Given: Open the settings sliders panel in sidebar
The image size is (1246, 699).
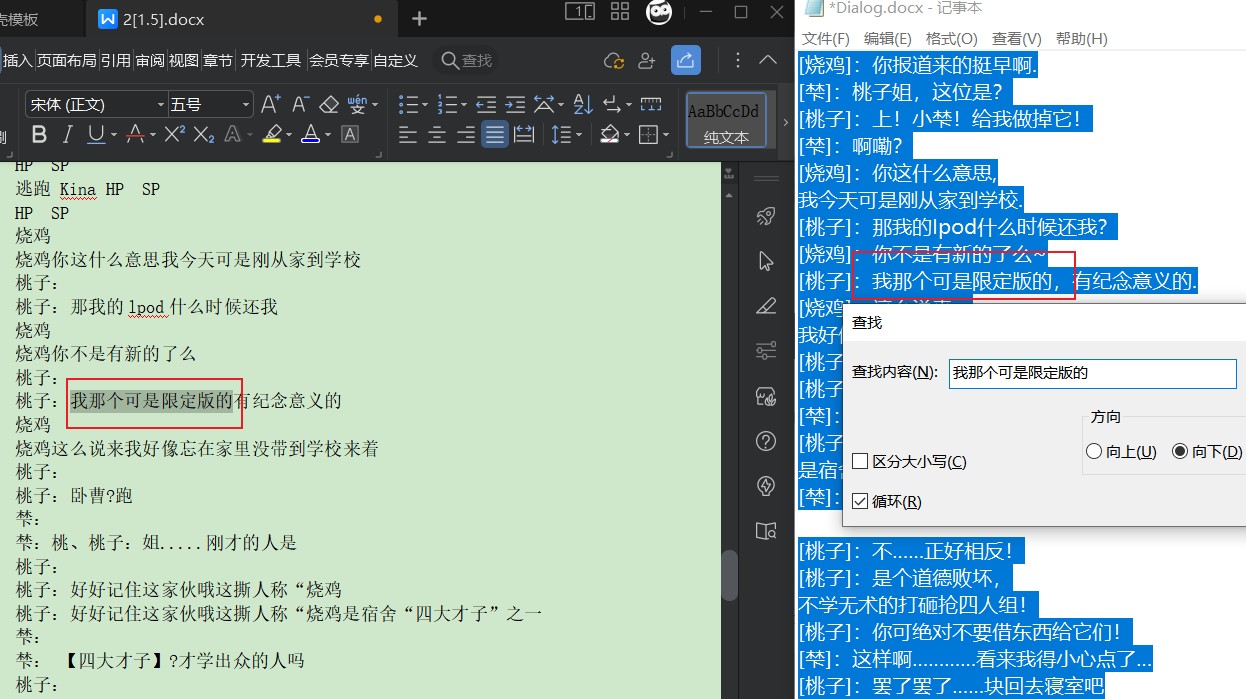Looking at the screenshot, I should click(x=766, y=350).
